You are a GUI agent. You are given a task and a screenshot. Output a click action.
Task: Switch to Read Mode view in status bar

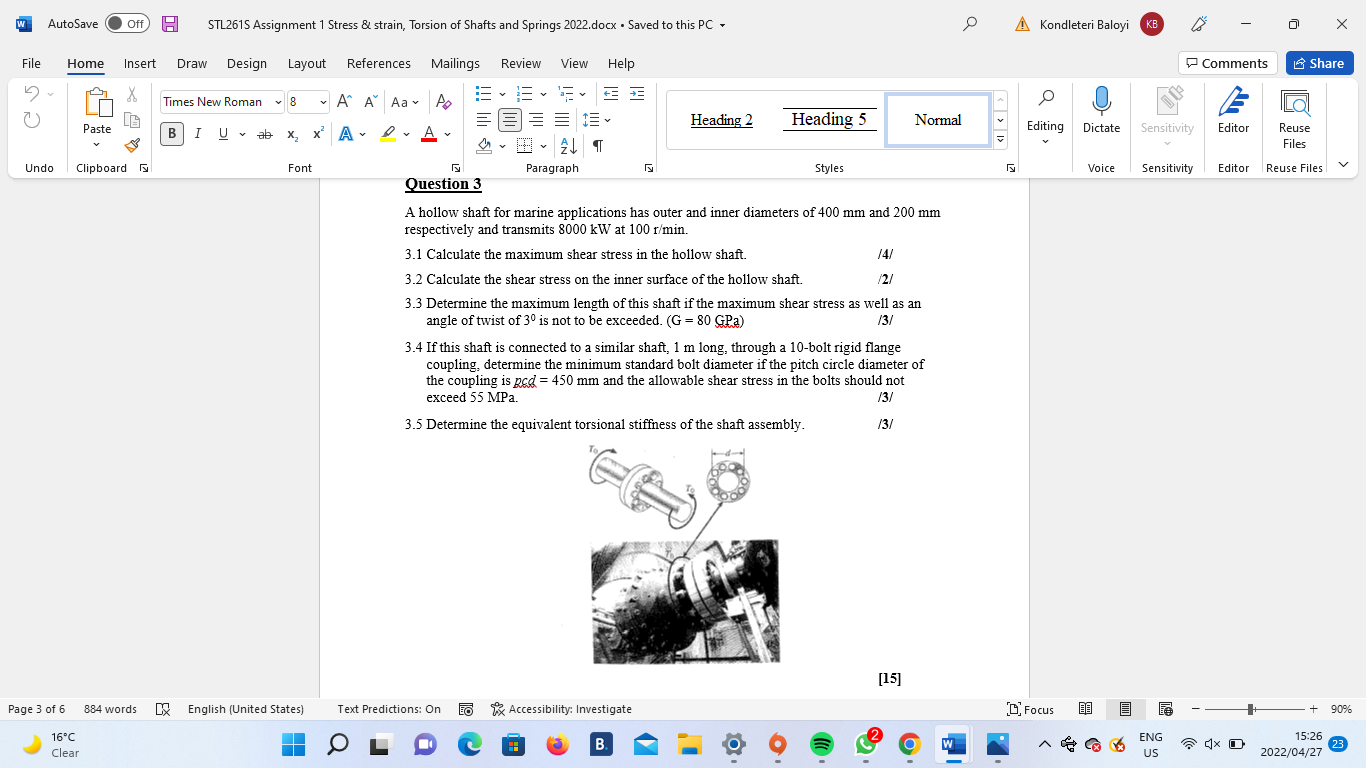tap(1086, 709)
